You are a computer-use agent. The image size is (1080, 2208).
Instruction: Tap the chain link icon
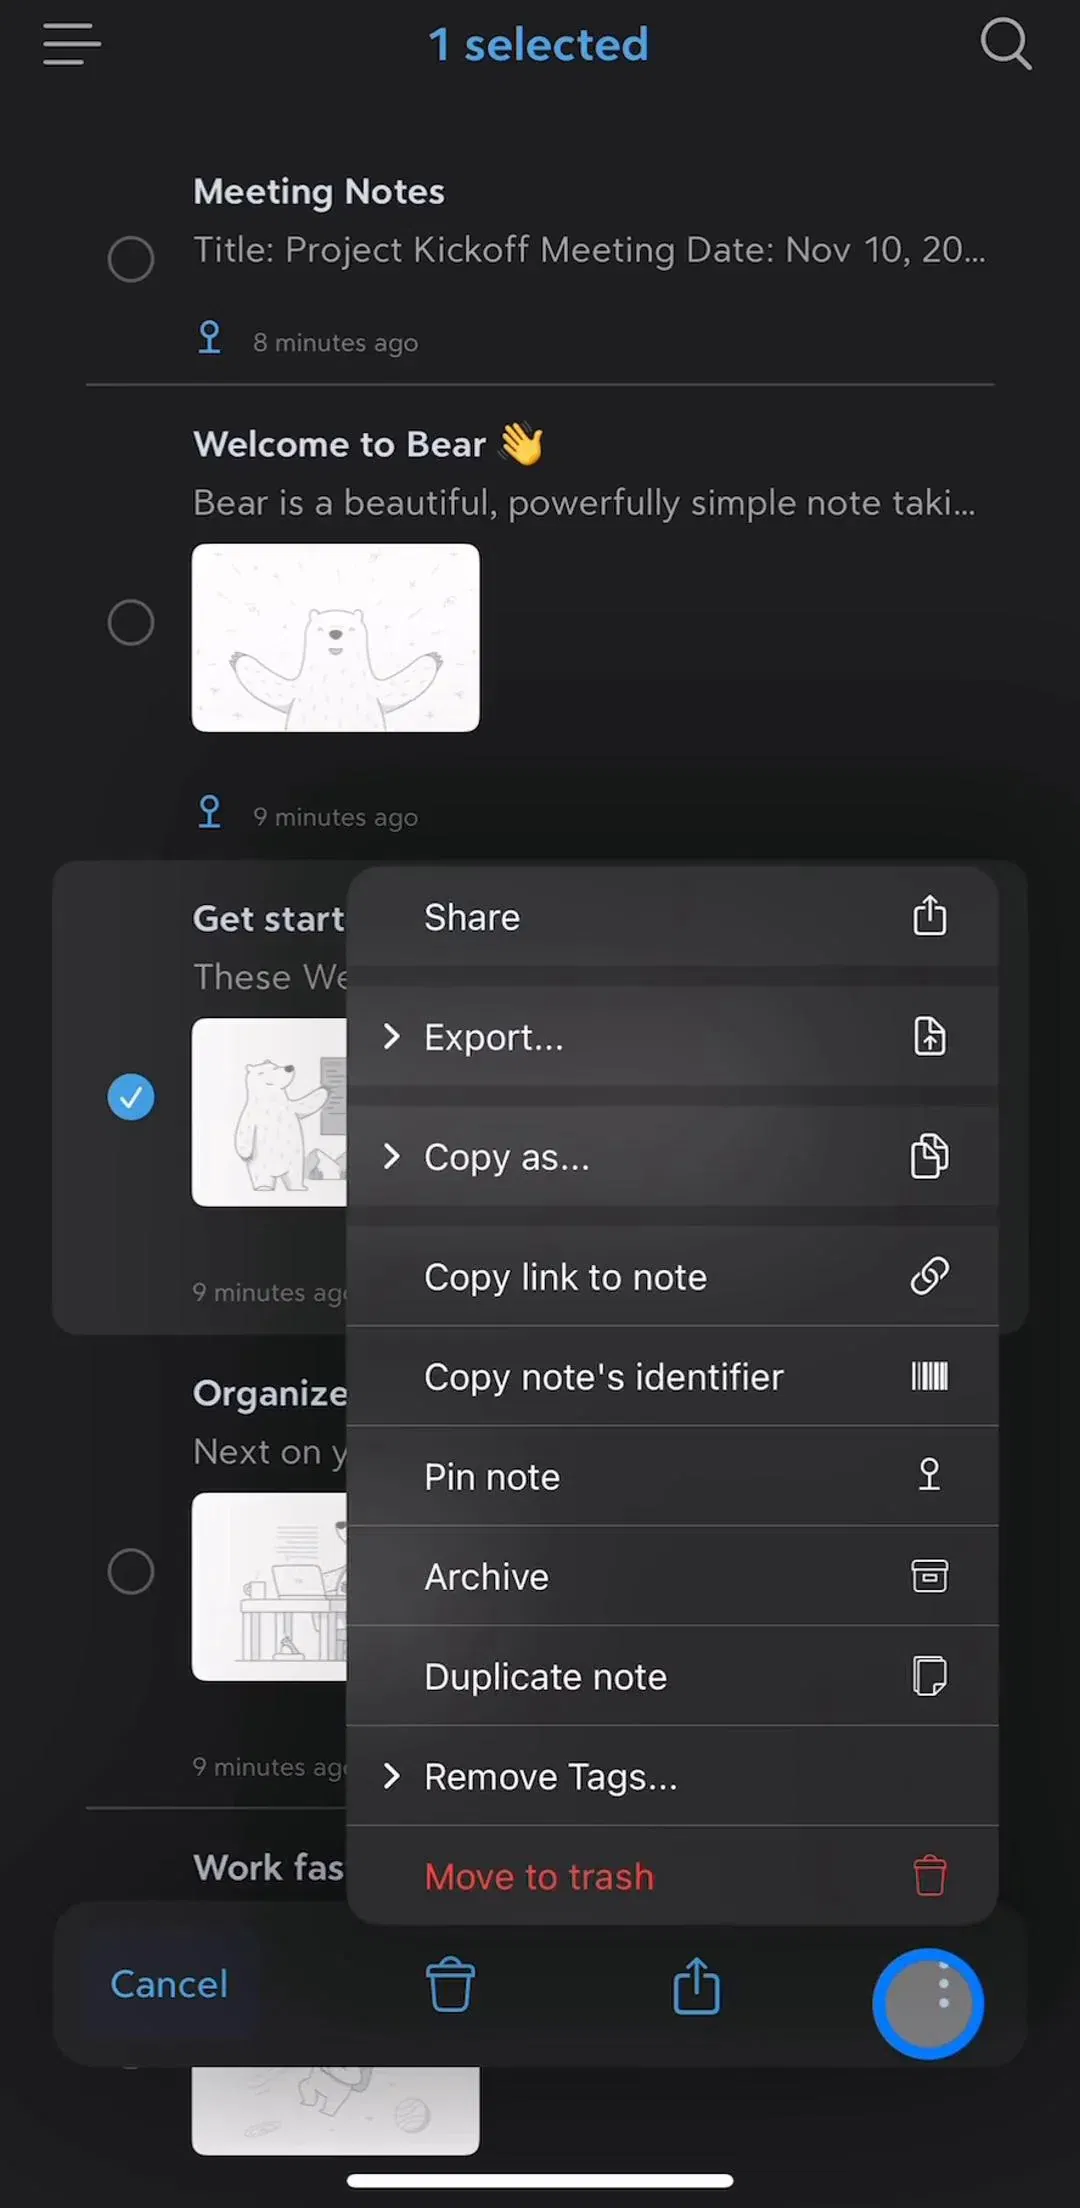coord(929,1276)
